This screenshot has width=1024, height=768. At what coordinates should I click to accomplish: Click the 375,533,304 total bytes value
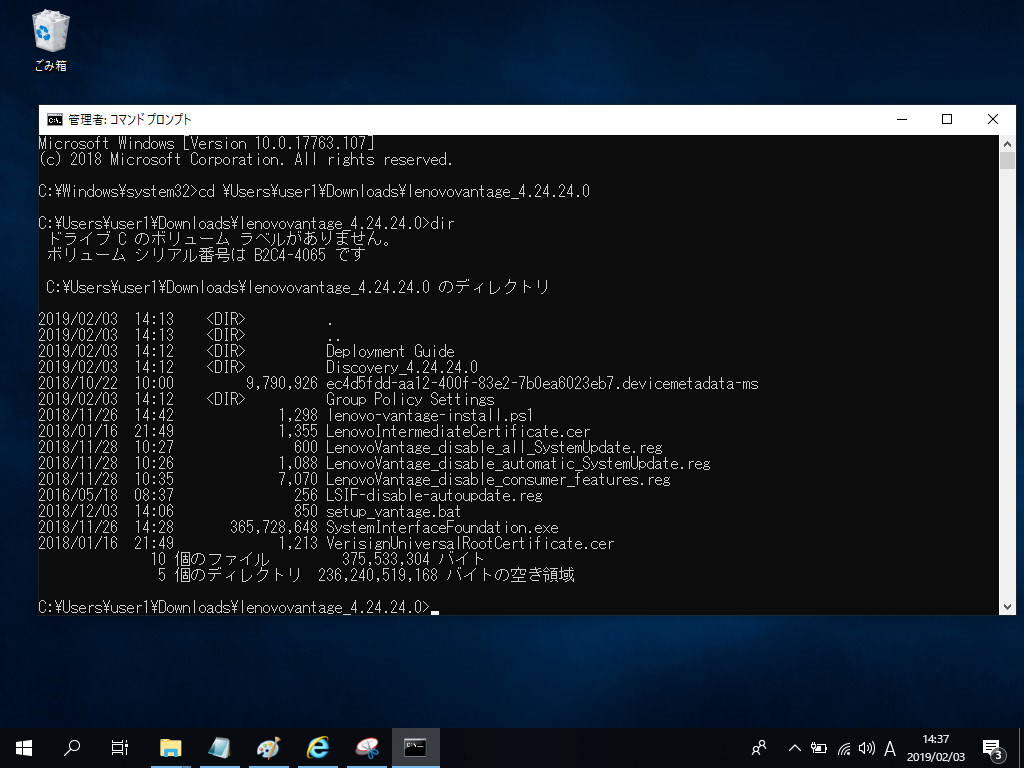click(x=386, y=559)
